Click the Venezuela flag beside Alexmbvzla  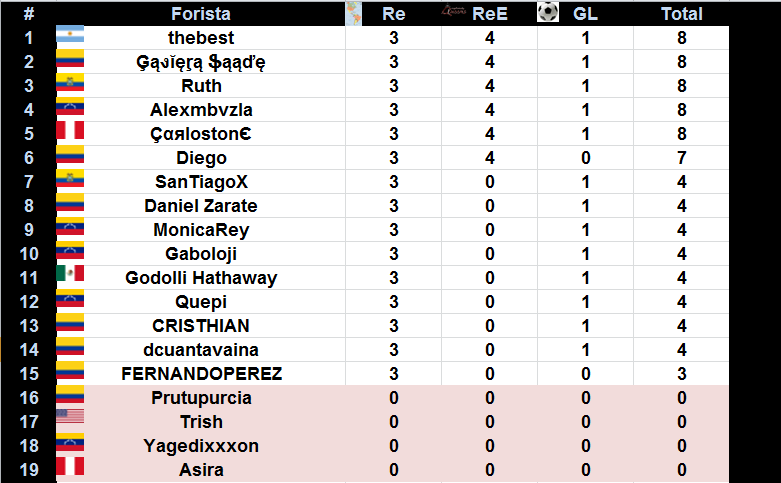pos(70,107)
